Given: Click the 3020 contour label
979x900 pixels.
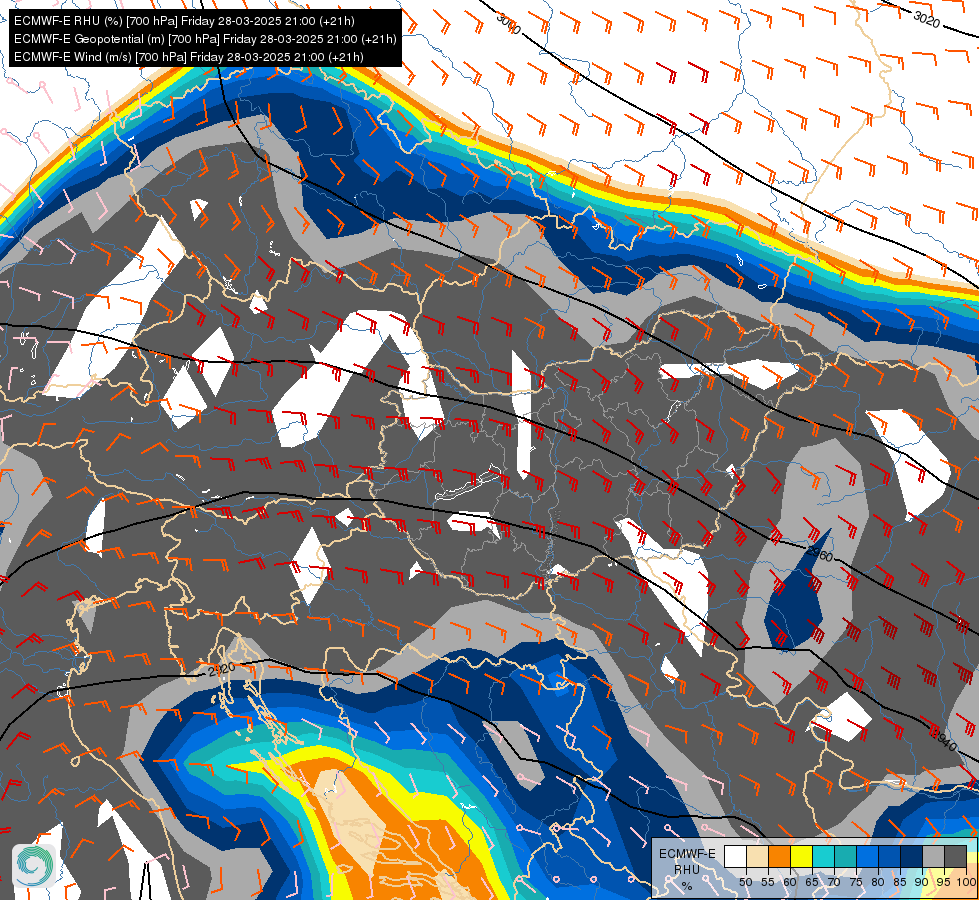Looking at the screenshot, I should pos(926,19).
